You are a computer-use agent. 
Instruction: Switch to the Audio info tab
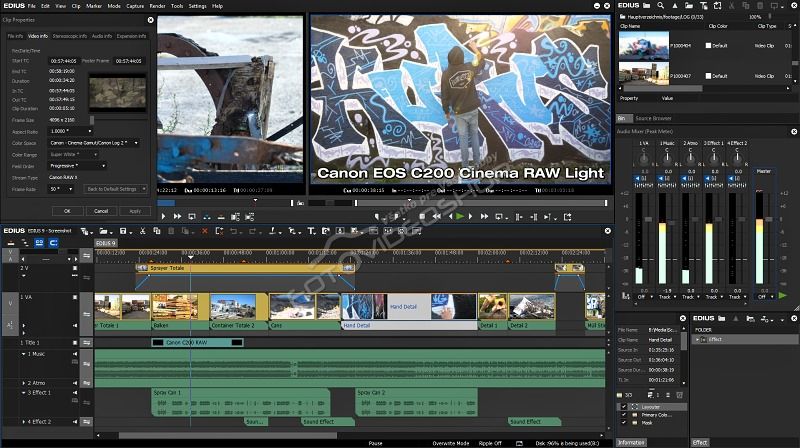pos(102,36)
